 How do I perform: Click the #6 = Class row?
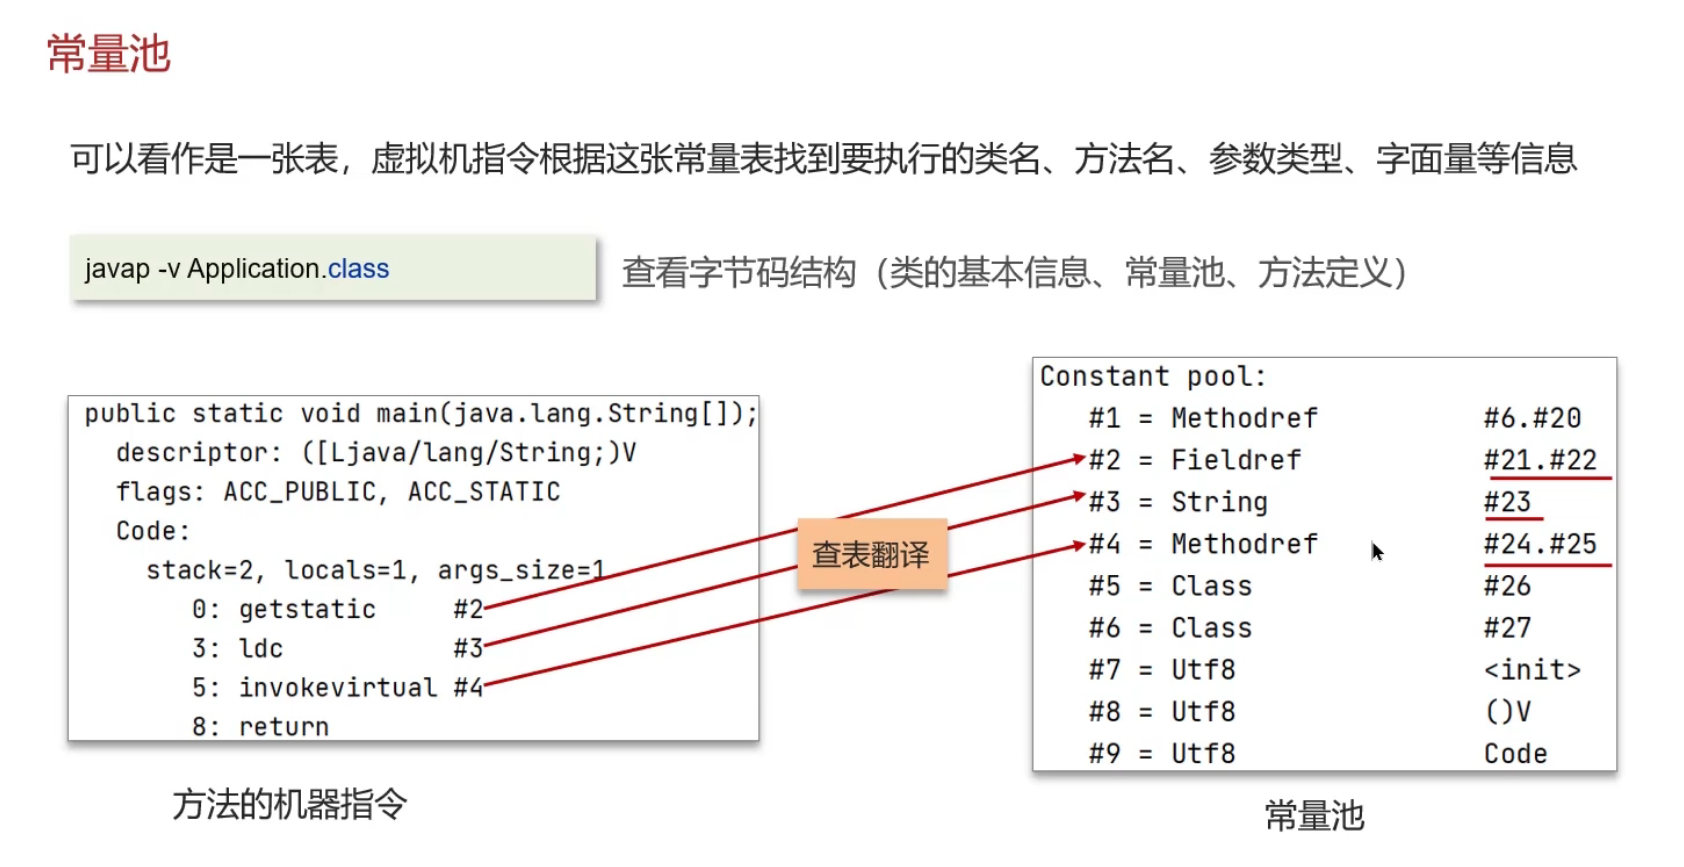click(1310, 628)
